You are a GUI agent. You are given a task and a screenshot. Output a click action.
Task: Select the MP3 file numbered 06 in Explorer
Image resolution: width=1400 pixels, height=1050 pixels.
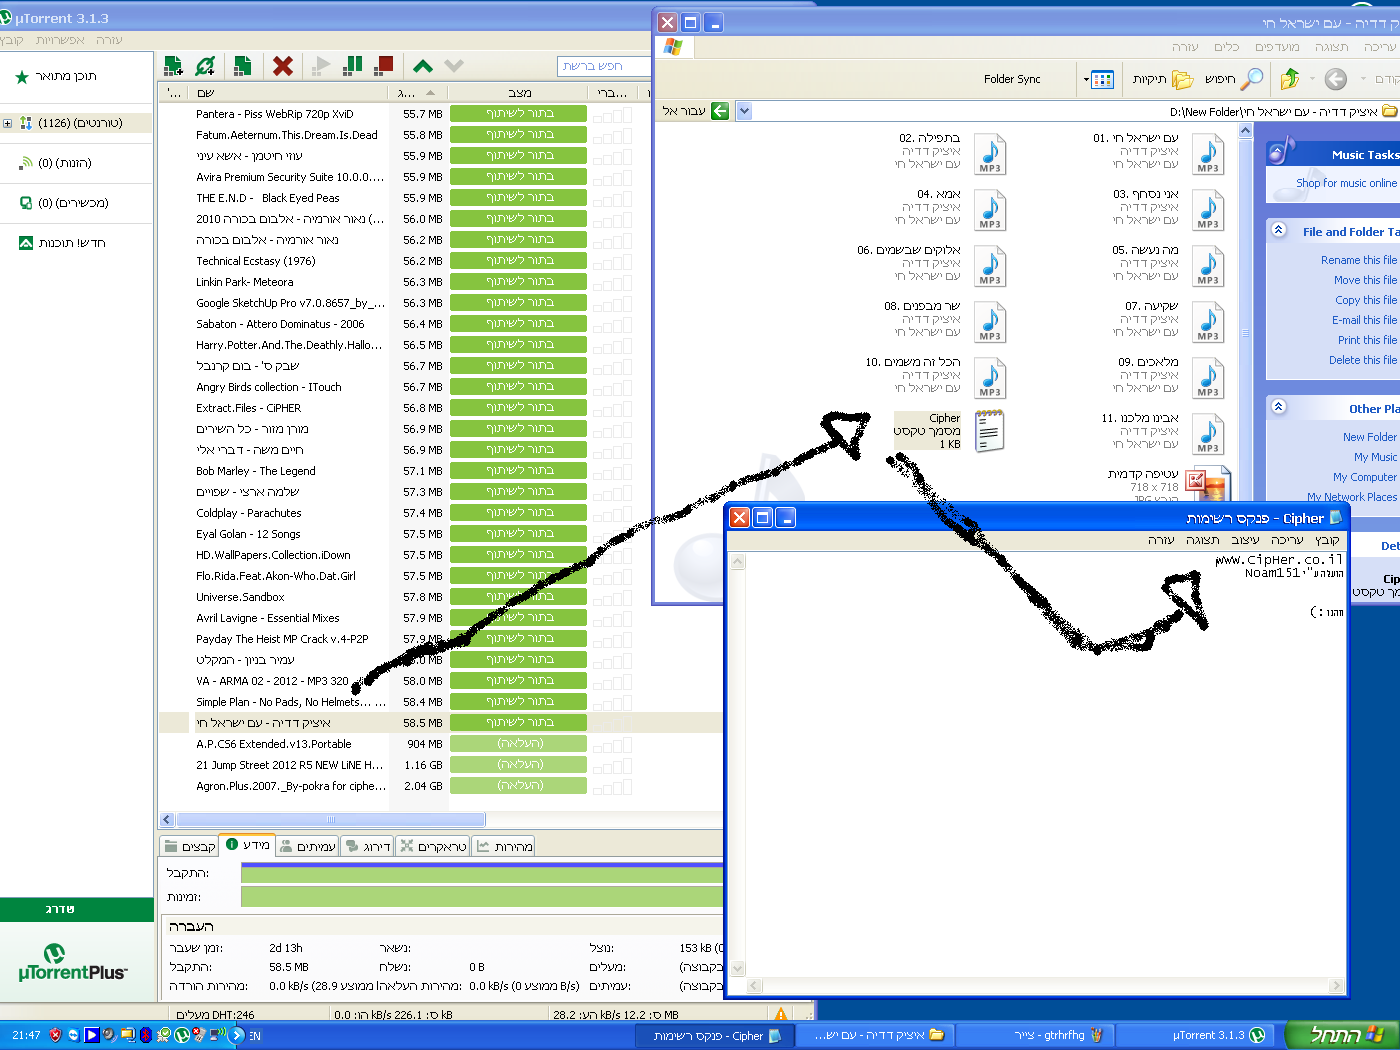pos(990,266)
